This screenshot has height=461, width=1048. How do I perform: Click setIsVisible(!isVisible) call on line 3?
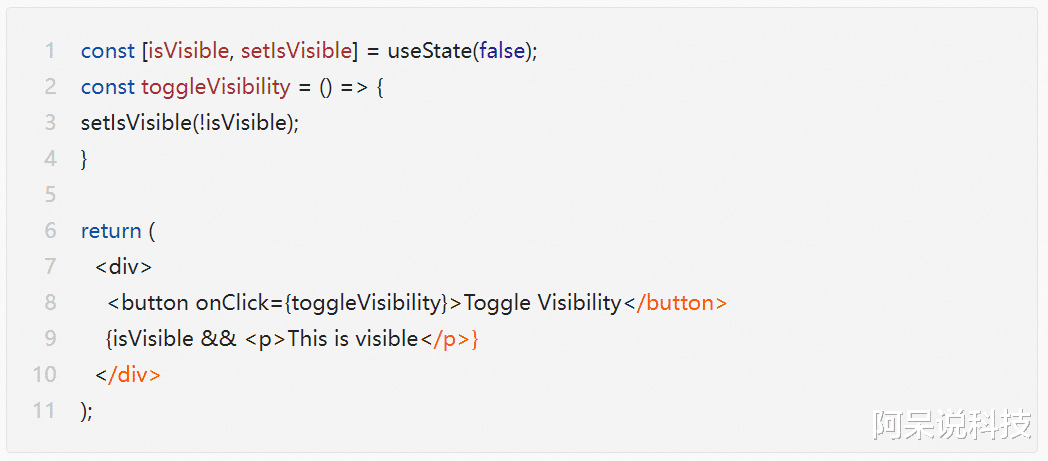click(190, 124)
